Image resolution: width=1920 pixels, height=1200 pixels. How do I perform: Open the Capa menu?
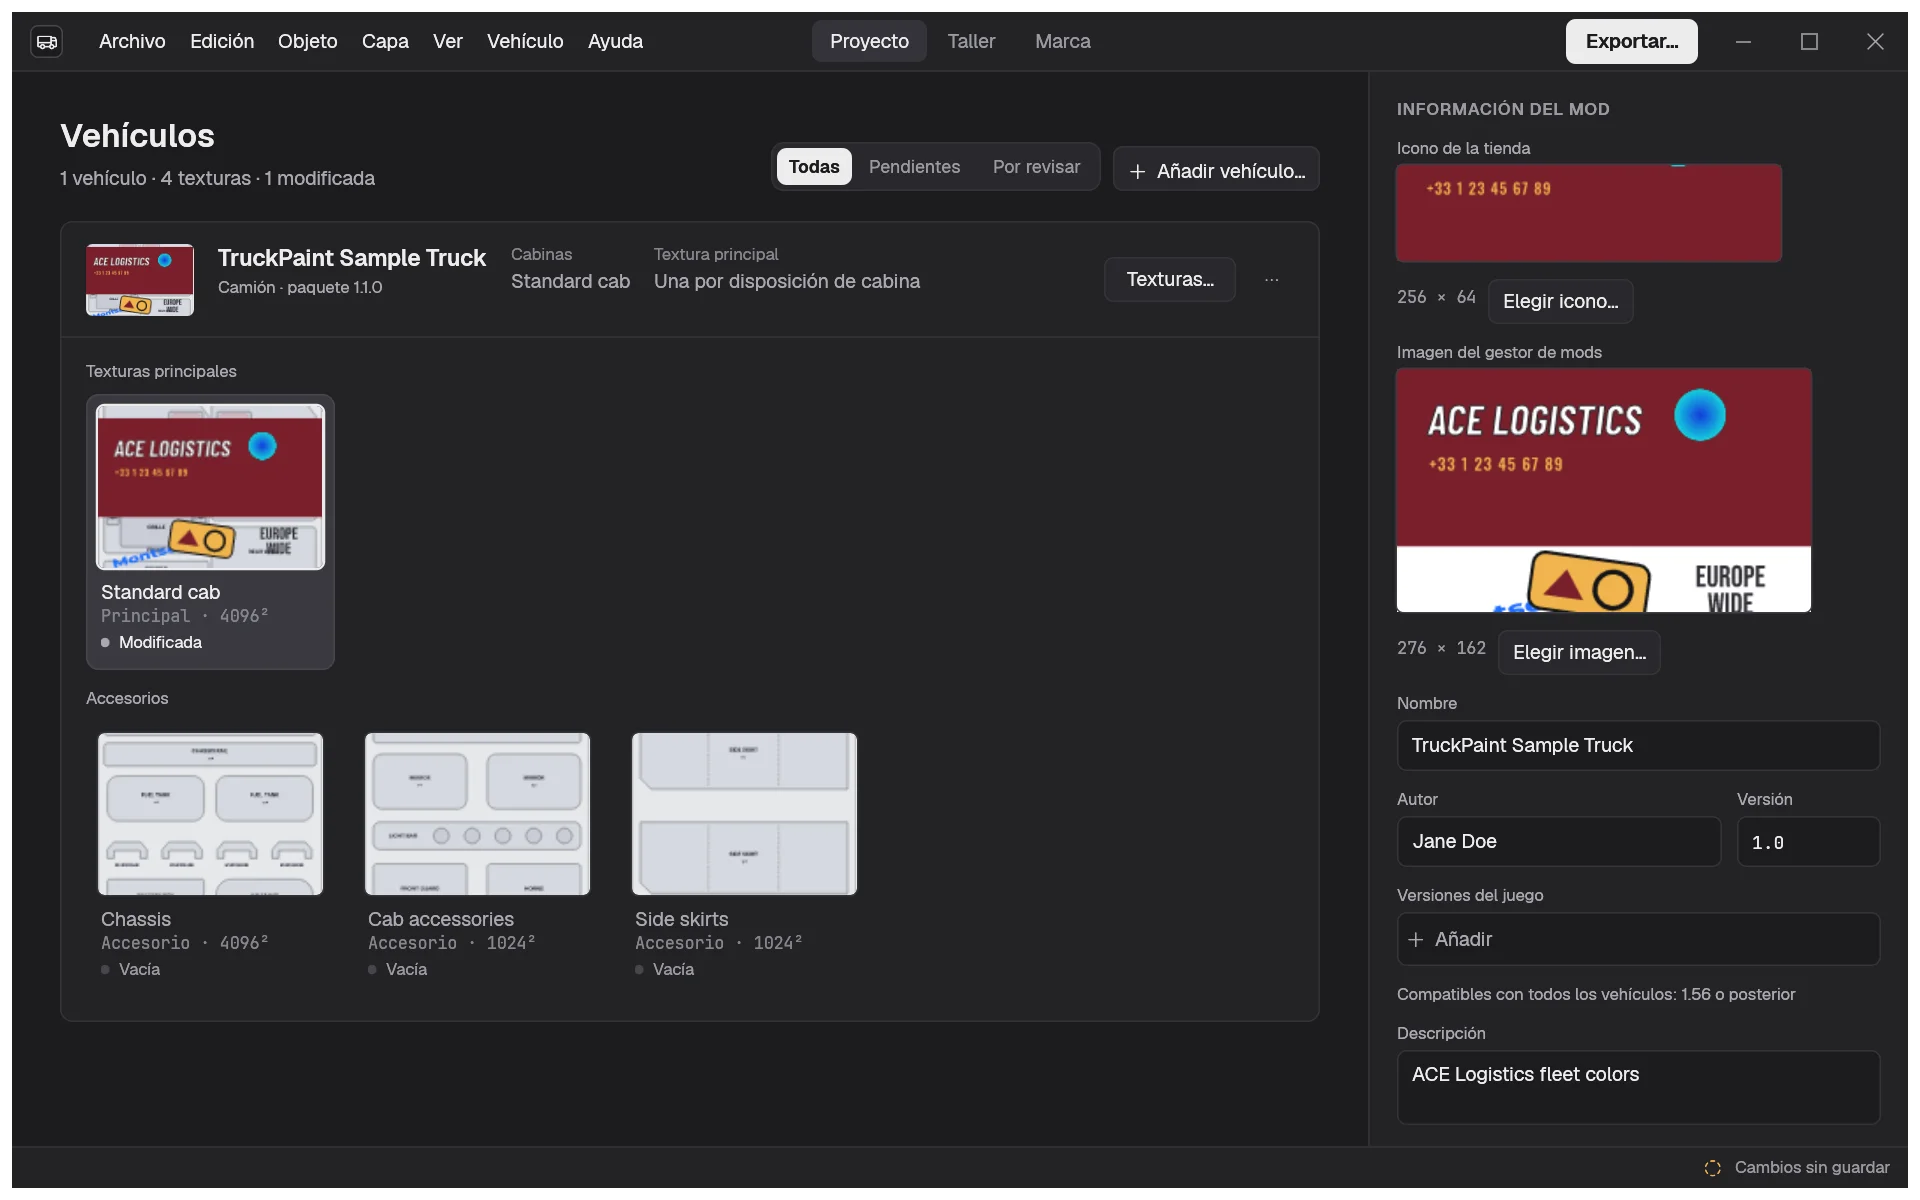[x=385, y=42]
